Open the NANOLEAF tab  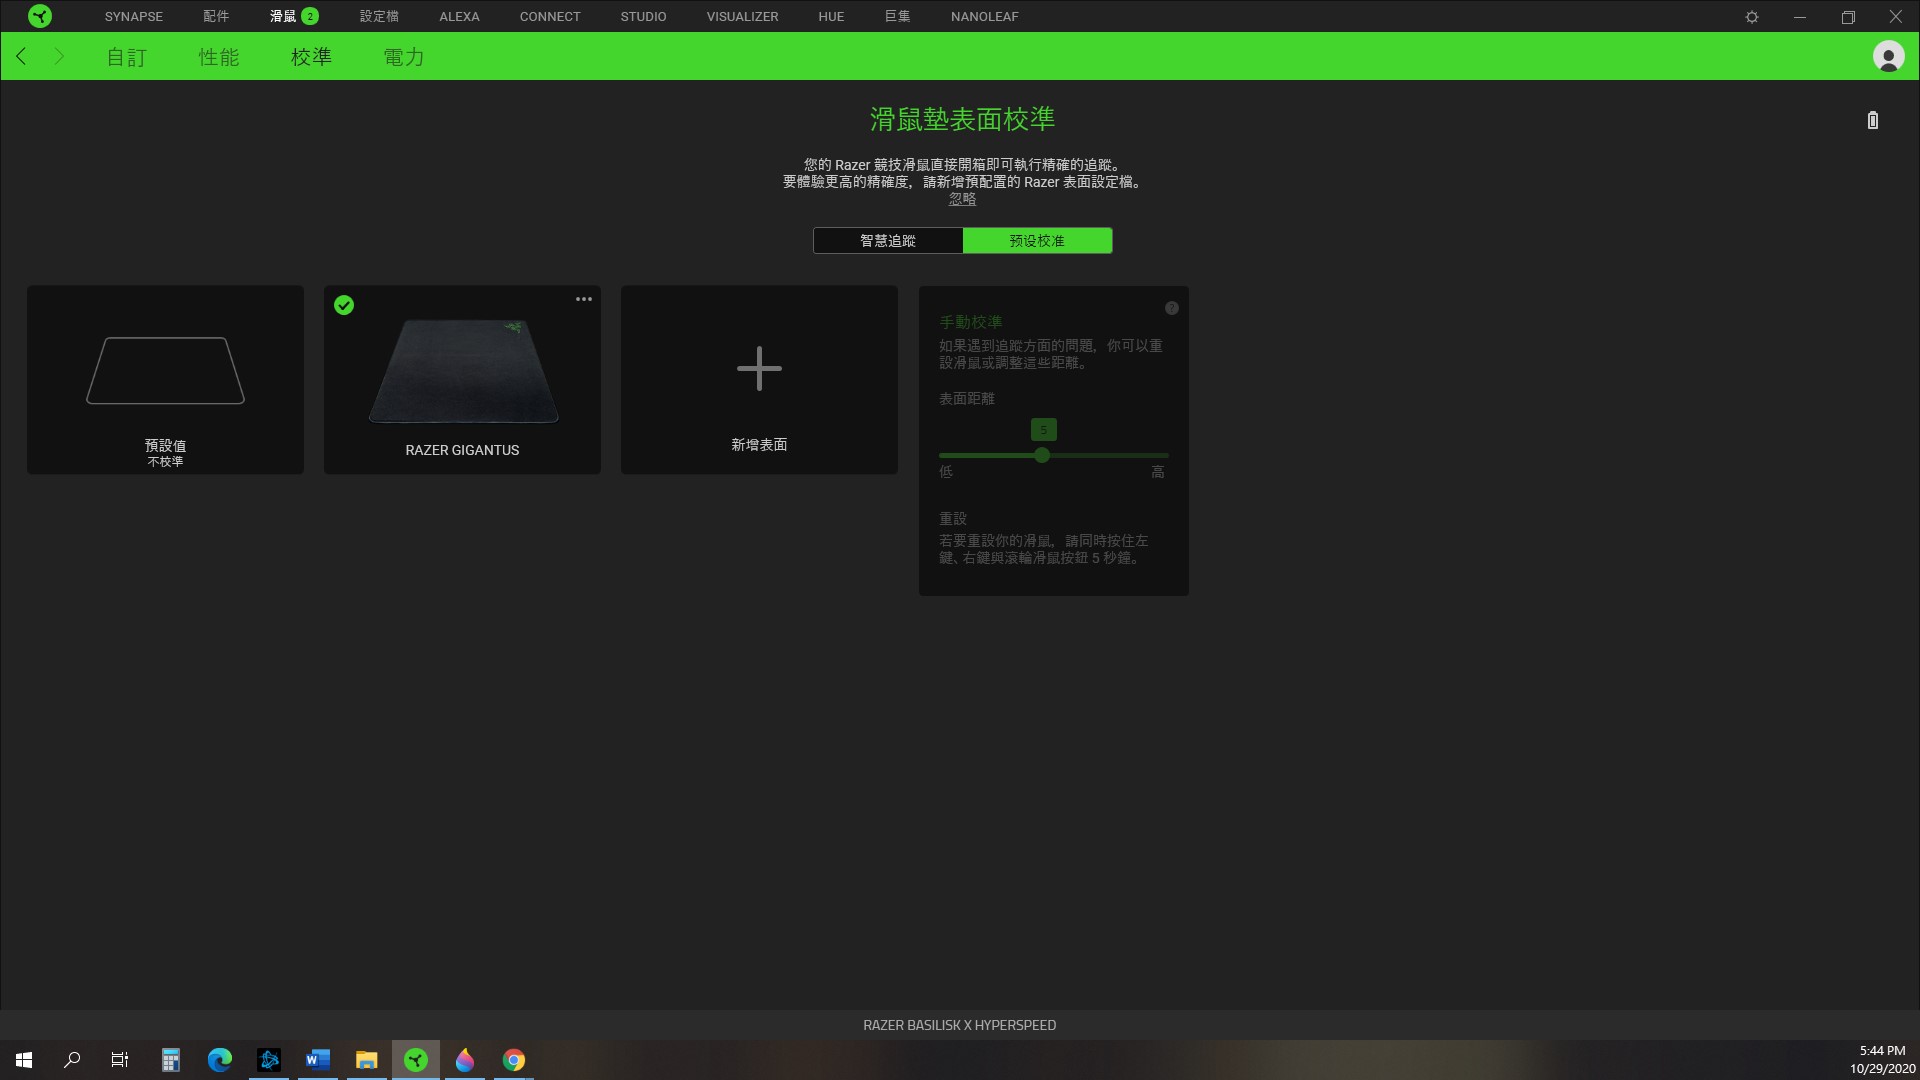click(985, 16)
